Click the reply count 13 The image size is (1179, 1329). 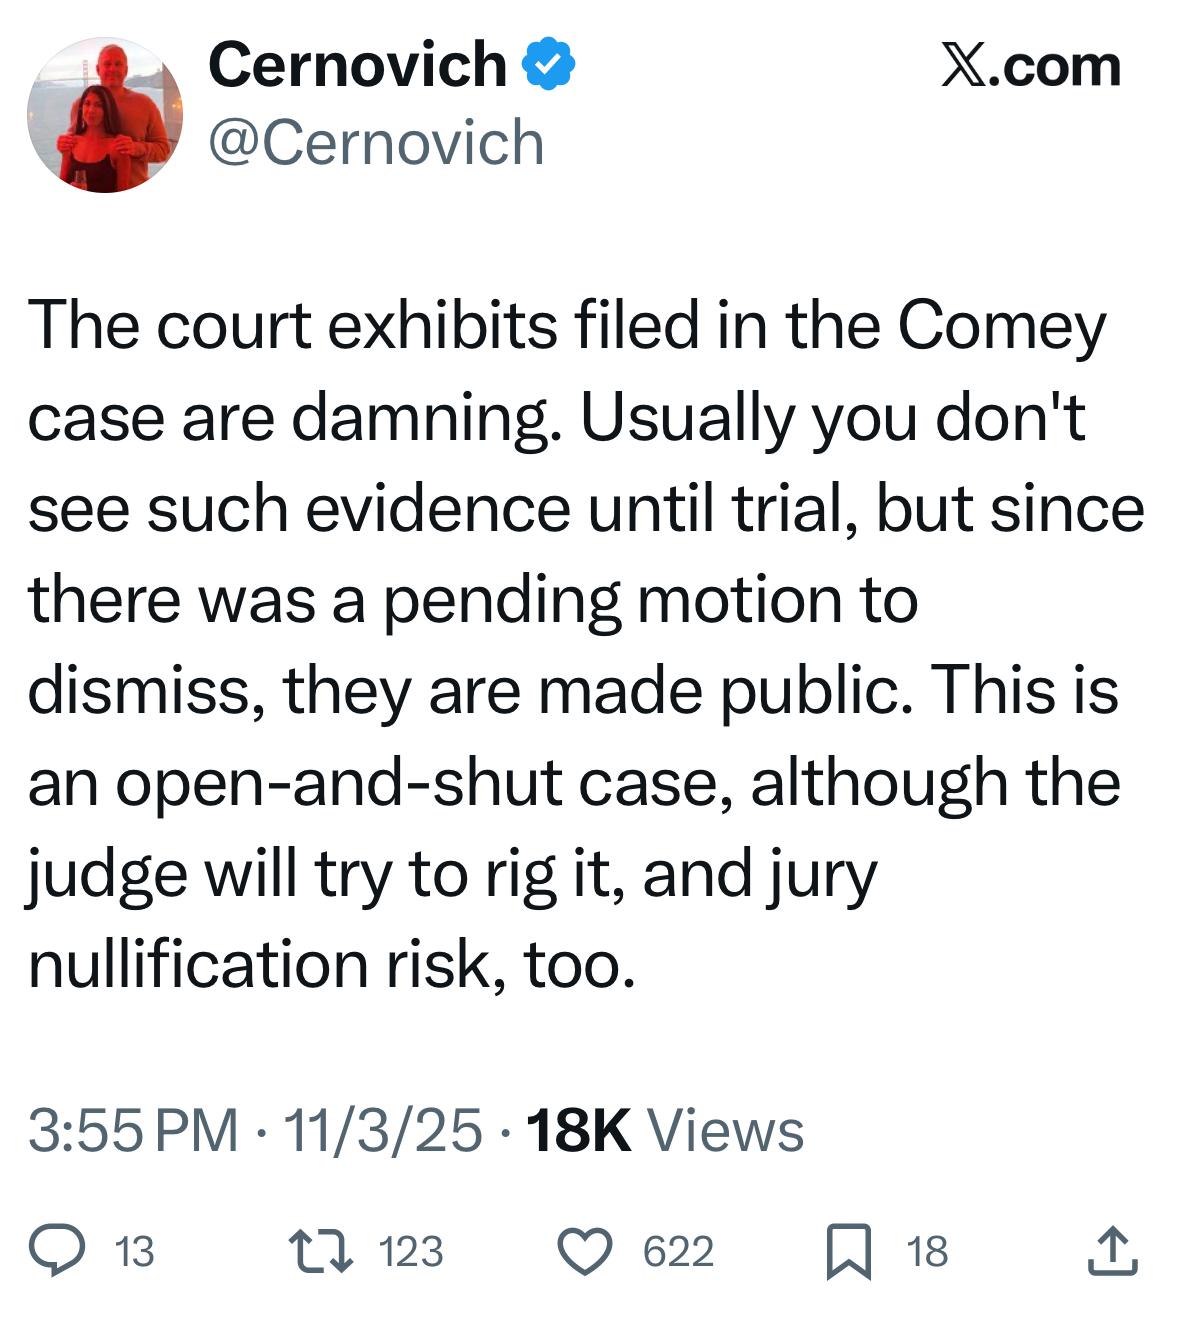135,1252
